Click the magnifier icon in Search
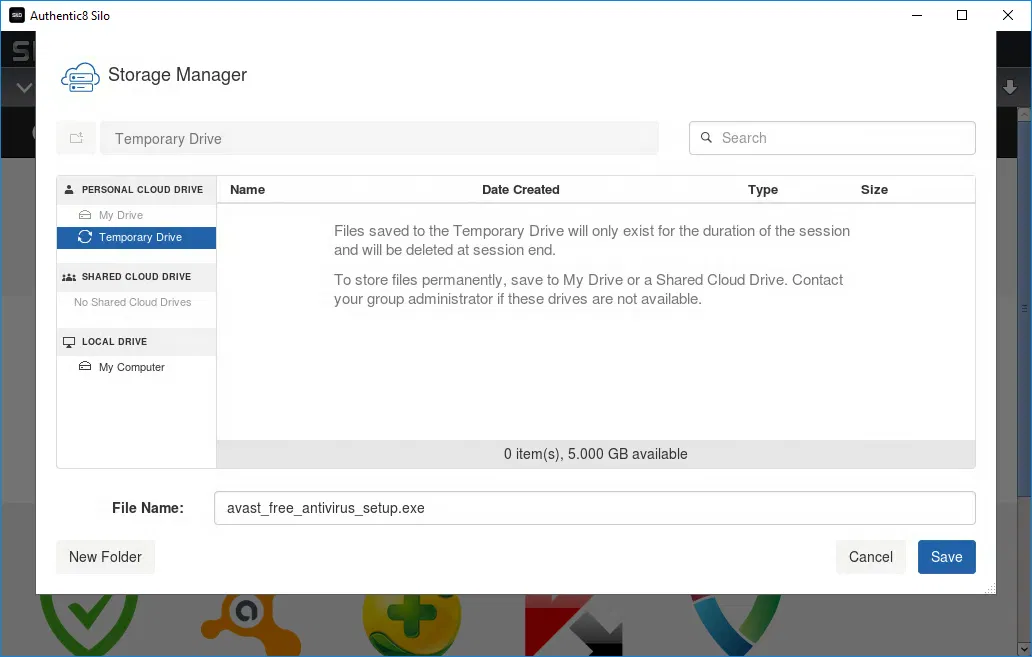The height and width of the screenshot is (657, 1032). pyautogui.click(x=706, y=138)
